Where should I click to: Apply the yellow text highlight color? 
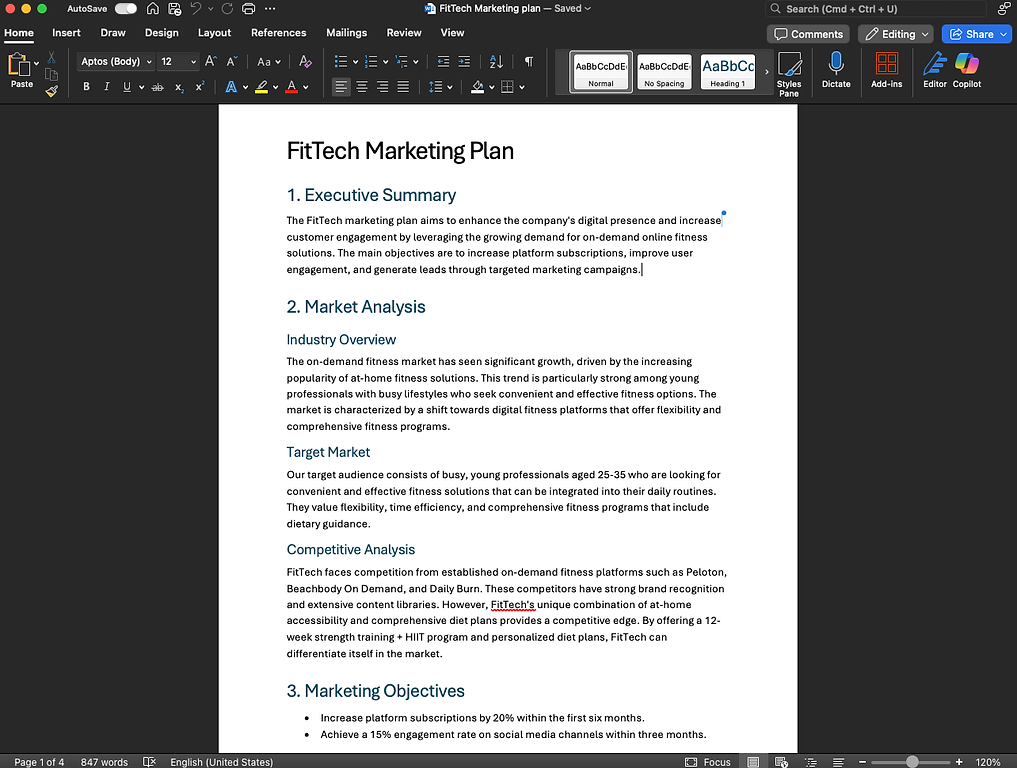click(262, 87)
